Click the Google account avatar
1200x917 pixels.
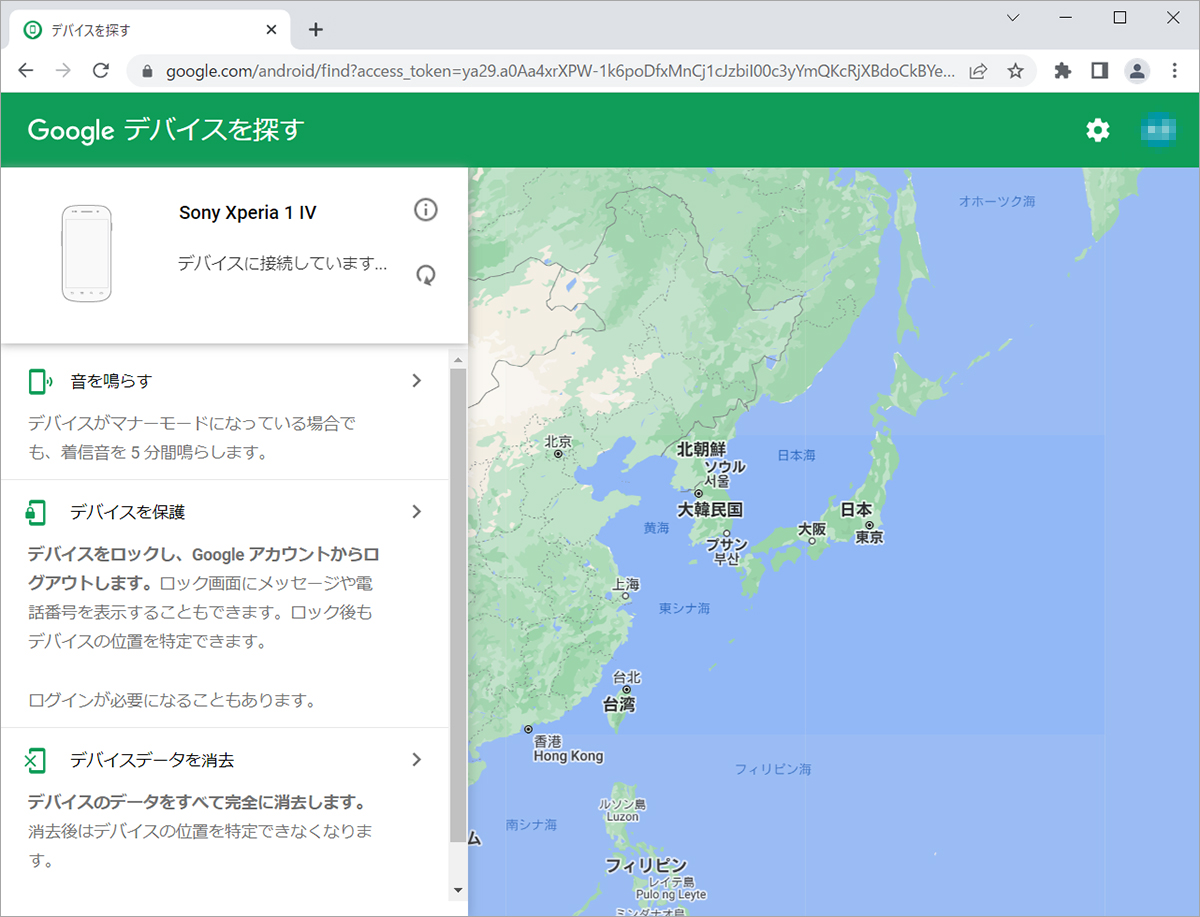[x=1158, y=130]
